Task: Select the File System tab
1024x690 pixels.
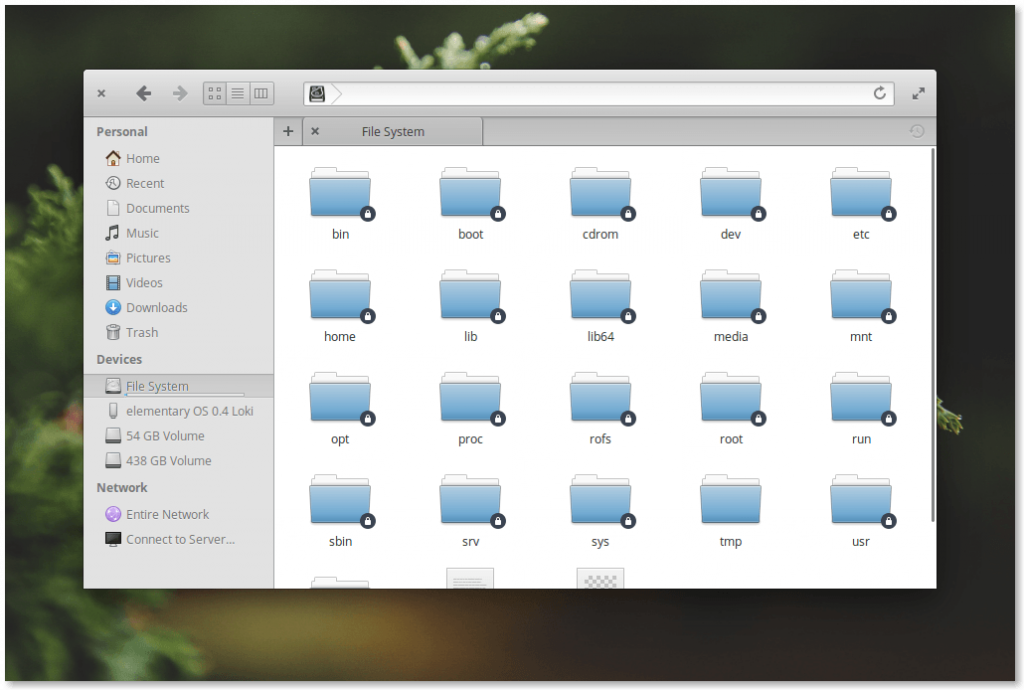Action: pyautogui.click(x=393, y=131)
